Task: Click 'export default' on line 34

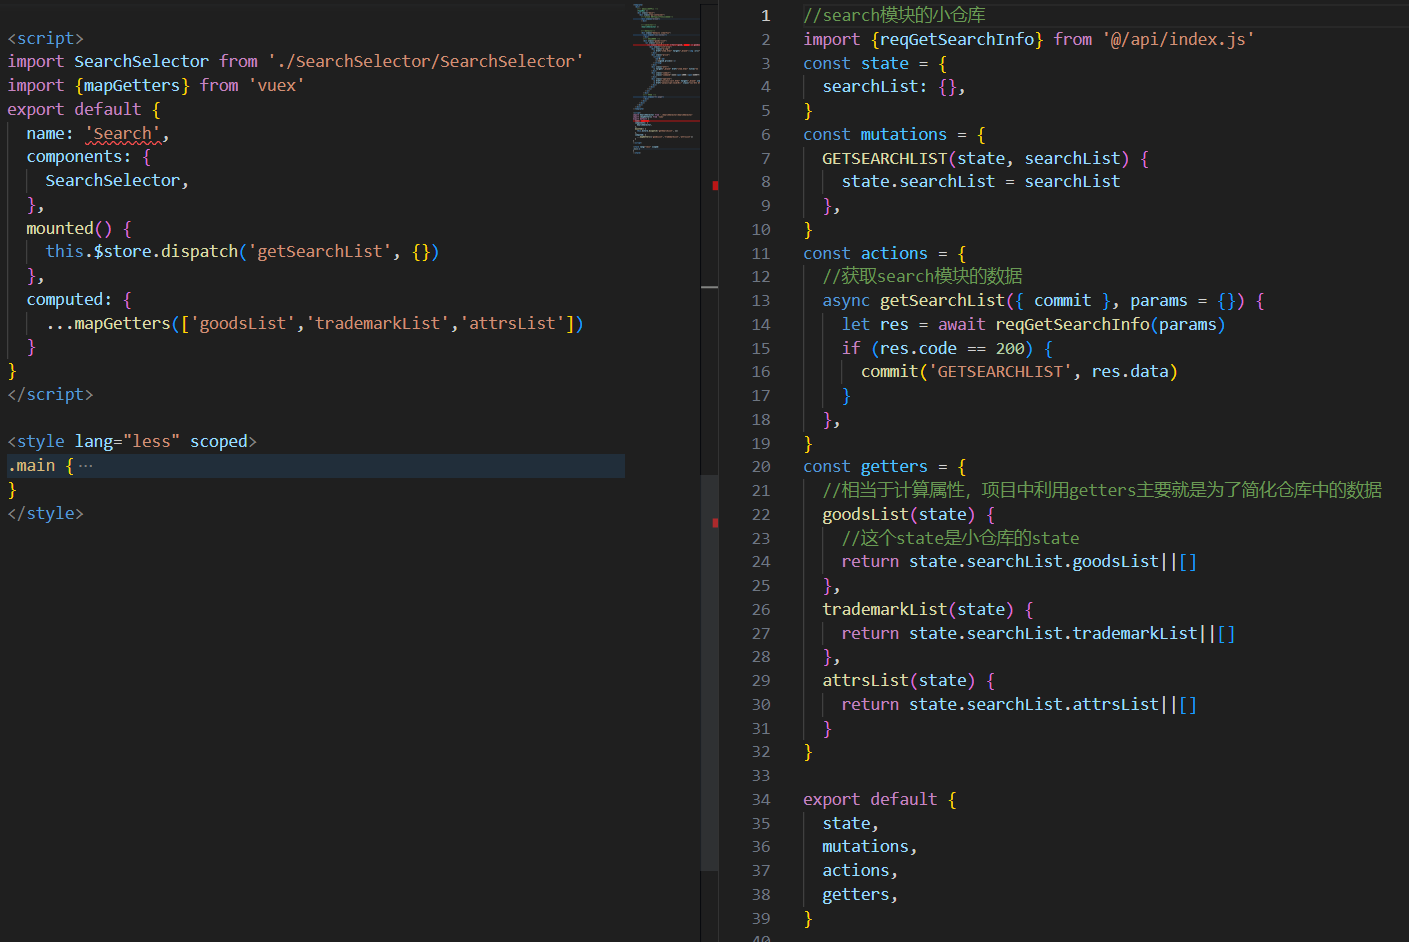Action: [870, 799]
